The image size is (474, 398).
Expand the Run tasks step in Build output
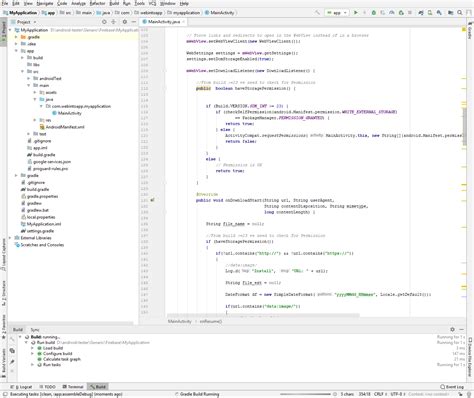click(x=33, y=365)
